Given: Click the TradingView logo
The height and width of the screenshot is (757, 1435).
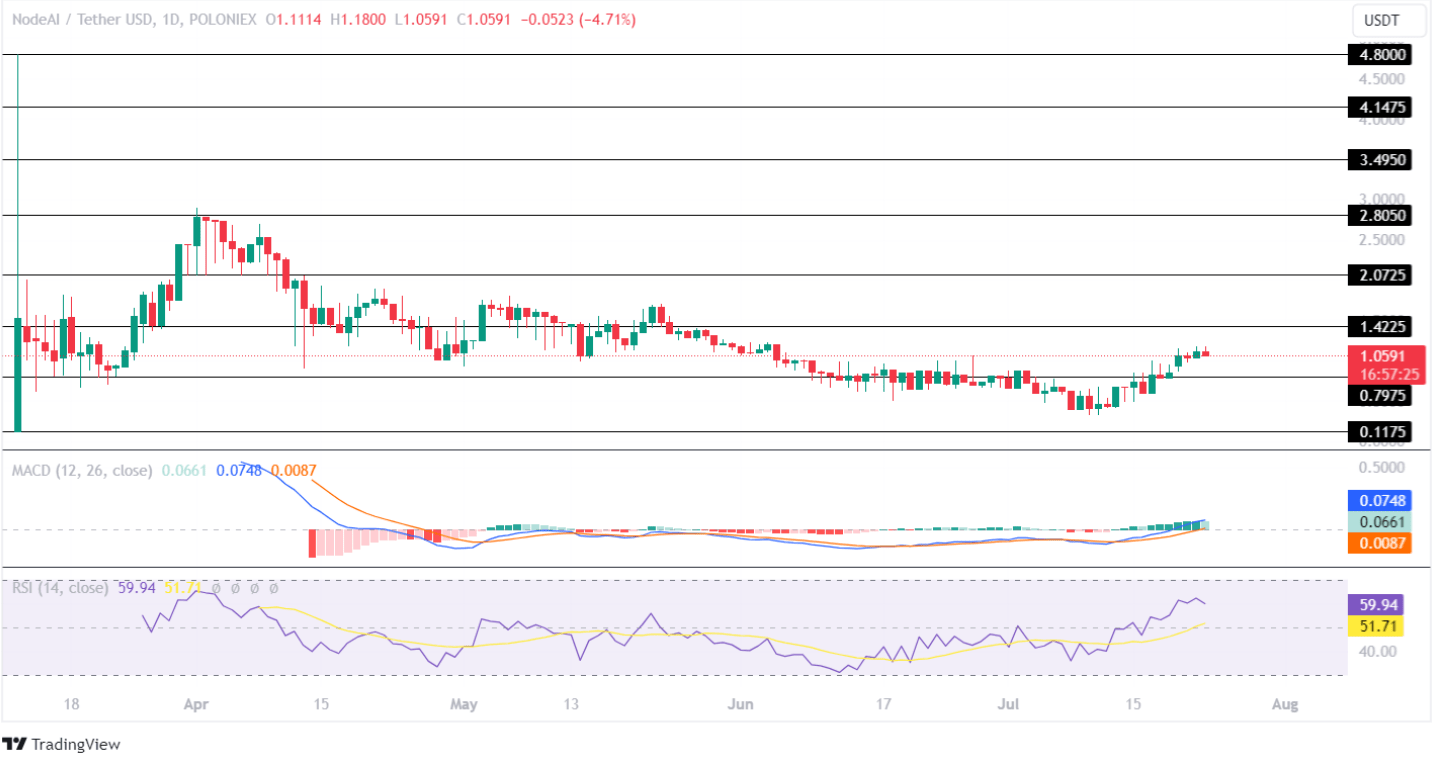Looking at the screenshot, I should (61, 744).
